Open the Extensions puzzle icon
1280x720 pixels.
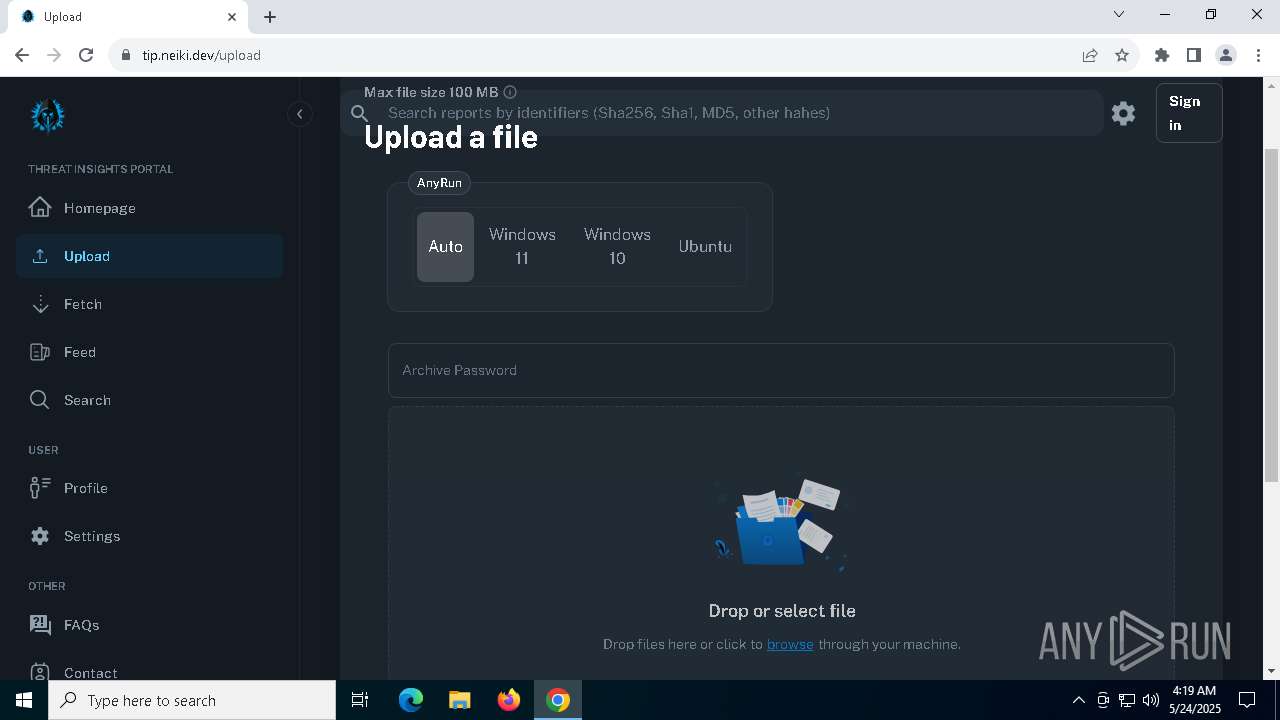1162,55
